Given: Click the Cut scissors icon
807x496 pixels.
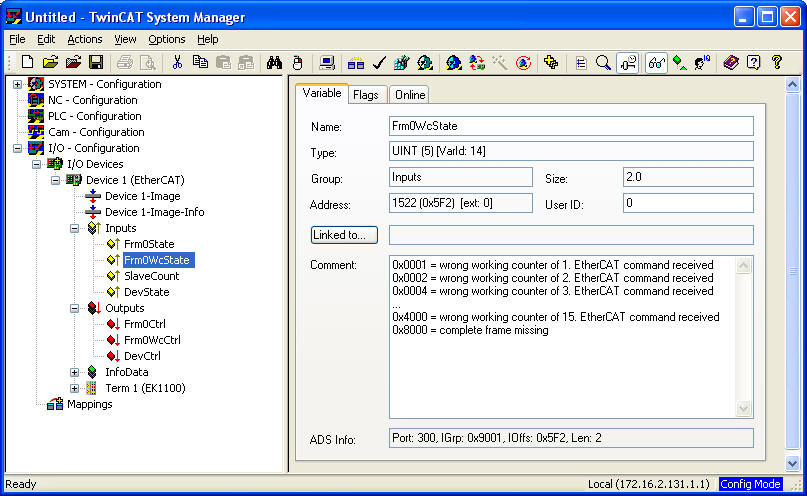Looking at the screenshot, I should click(x=177, y=62).
